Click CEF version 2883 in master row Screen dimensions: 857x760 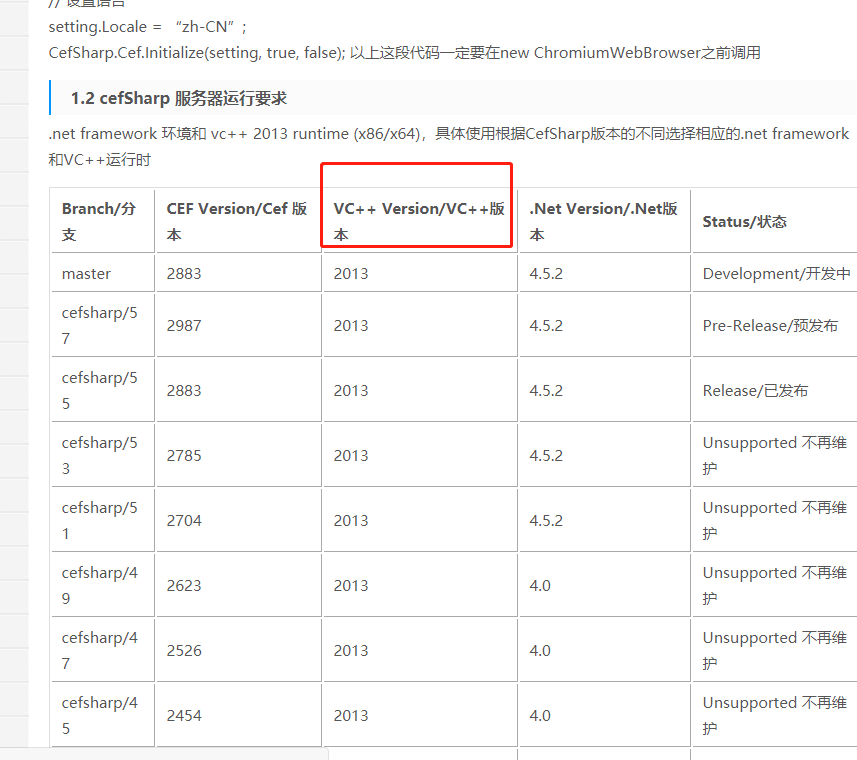[238, 273]
